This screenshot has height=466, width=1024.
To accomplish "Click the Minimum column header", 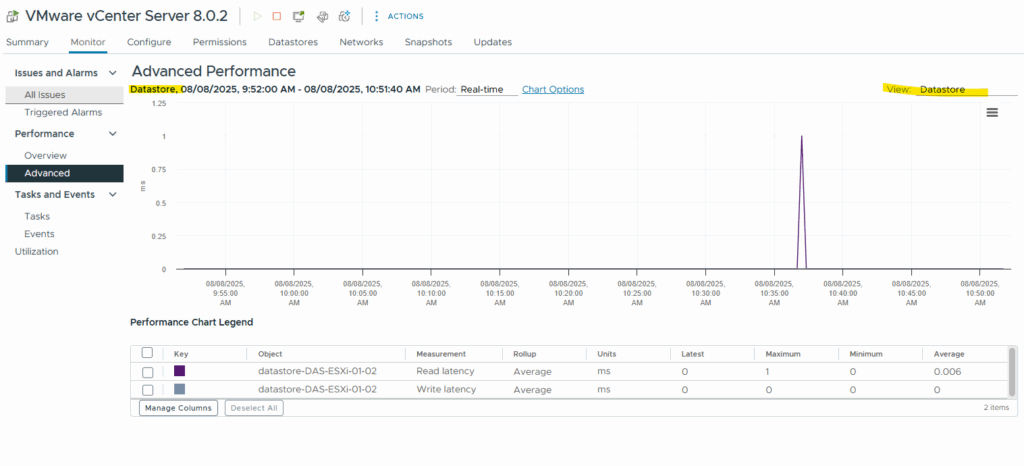I will 866,354.
